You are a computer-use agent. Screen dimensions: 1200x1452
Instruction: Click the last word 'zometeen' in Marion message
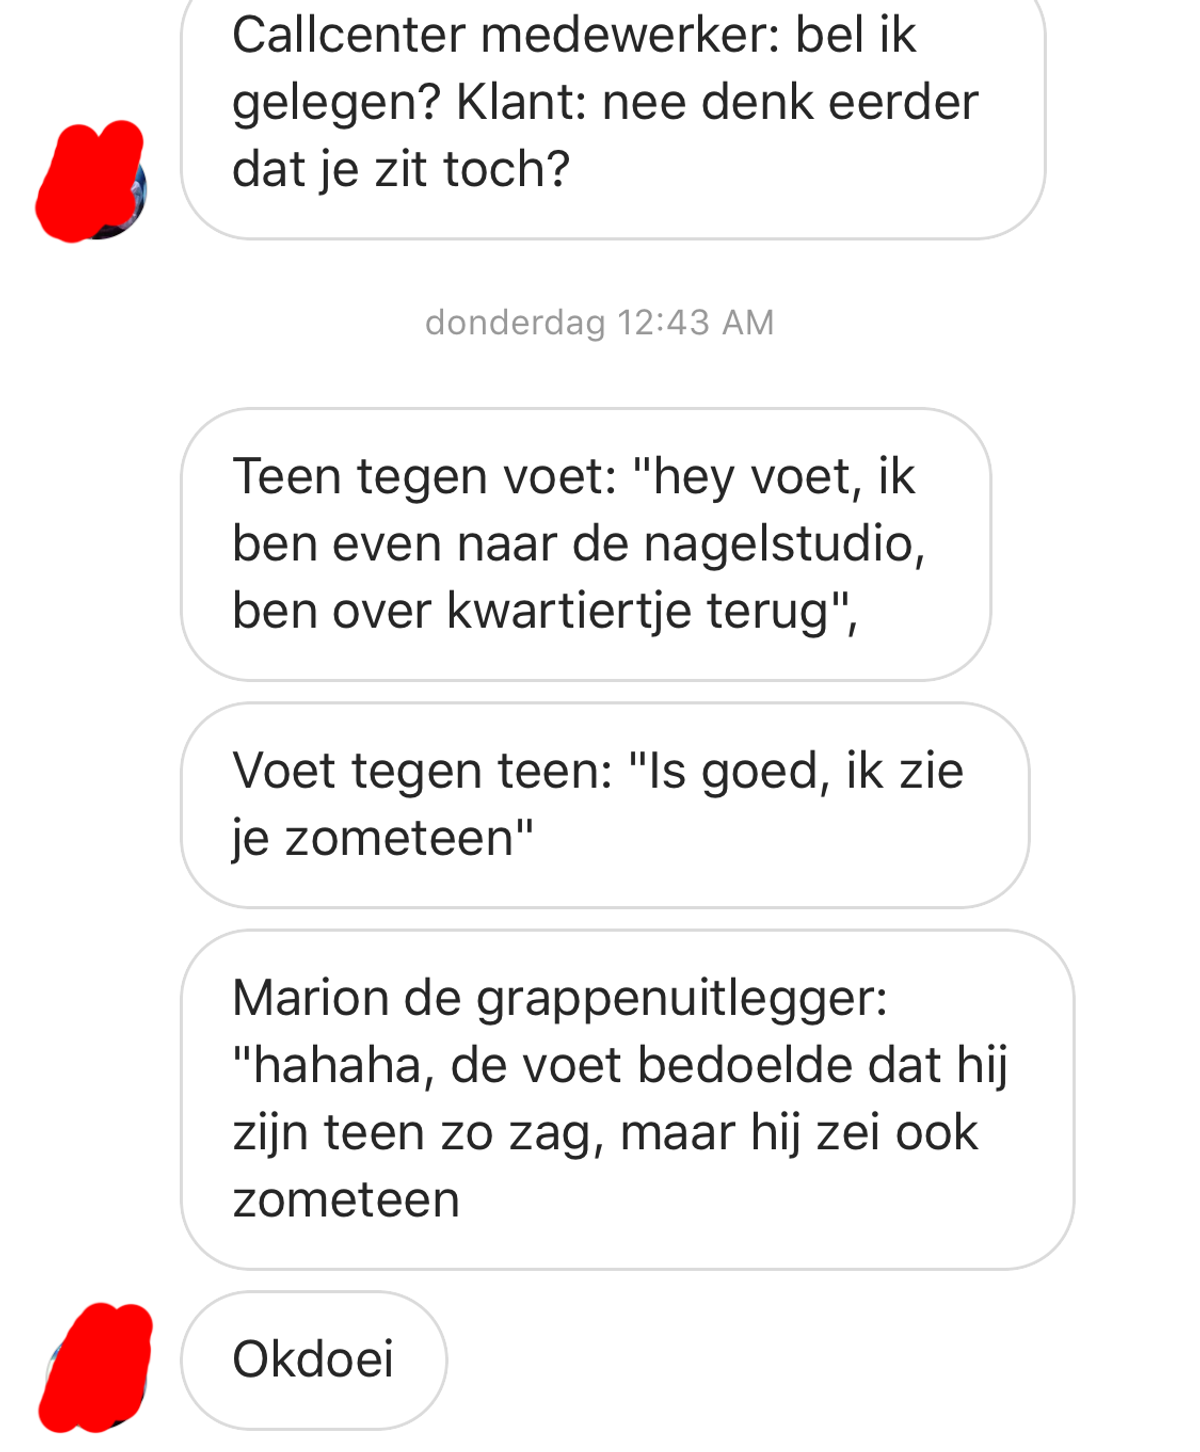346,1200
